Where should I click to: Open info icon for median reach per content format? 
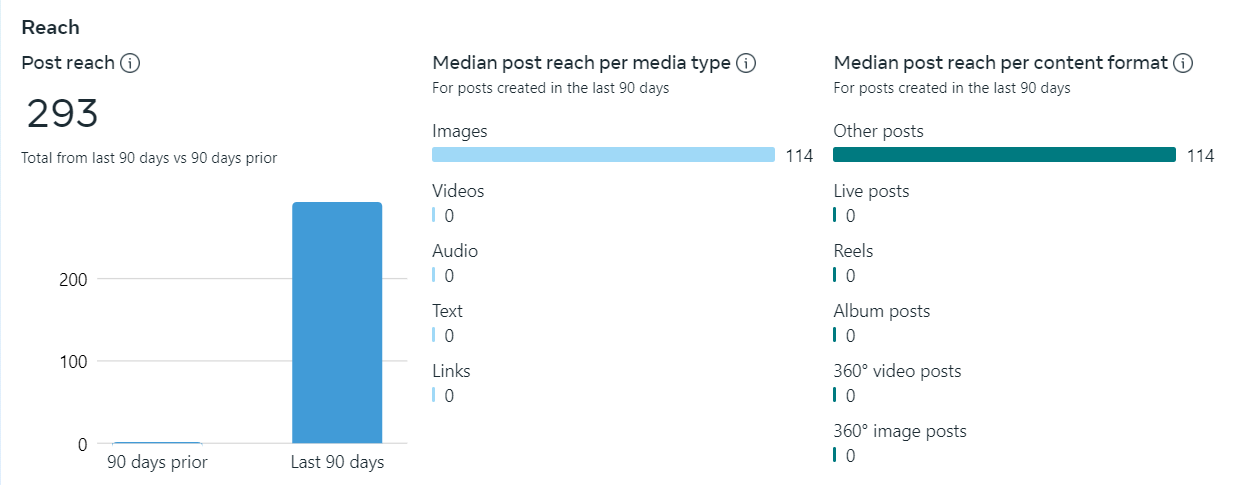coord(1183,63)
